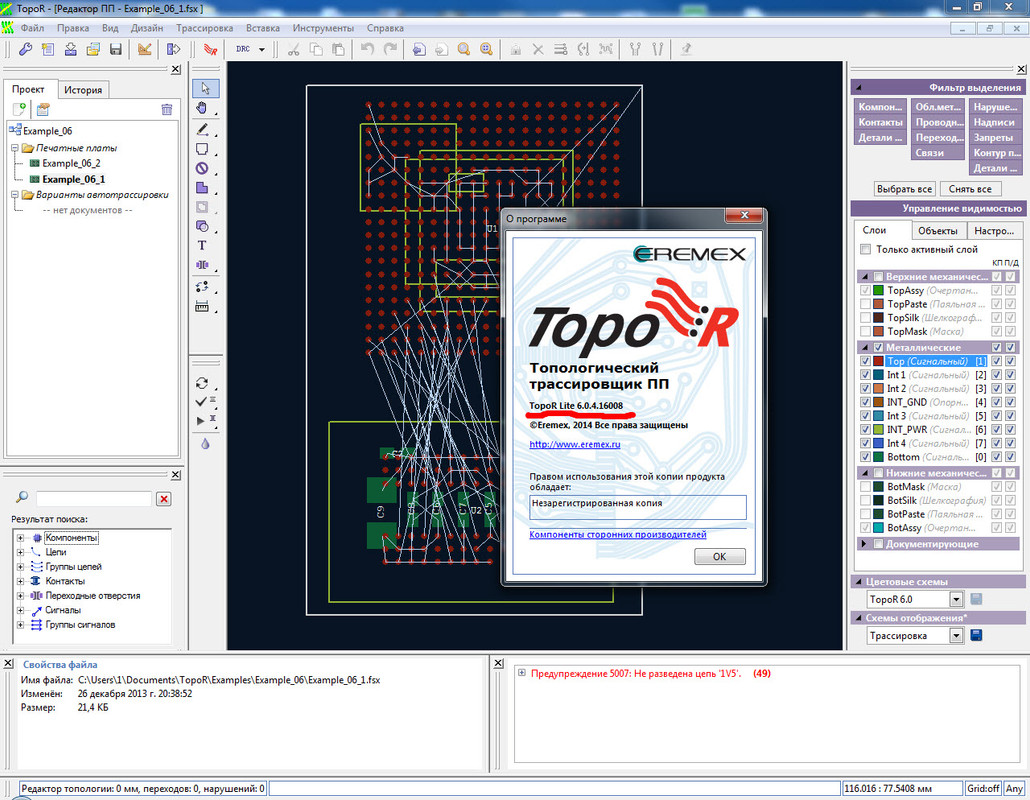Click the Выбрать все button
The image size is (1030, 800).
(905, 189)
